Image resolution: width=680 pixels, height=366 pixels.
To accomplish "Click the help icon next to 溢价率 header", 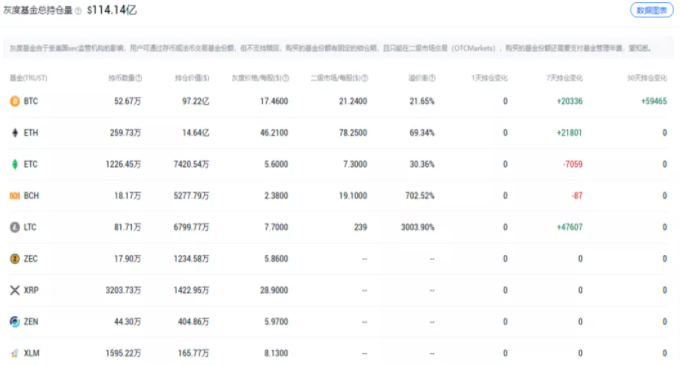I will coord(432,78).
